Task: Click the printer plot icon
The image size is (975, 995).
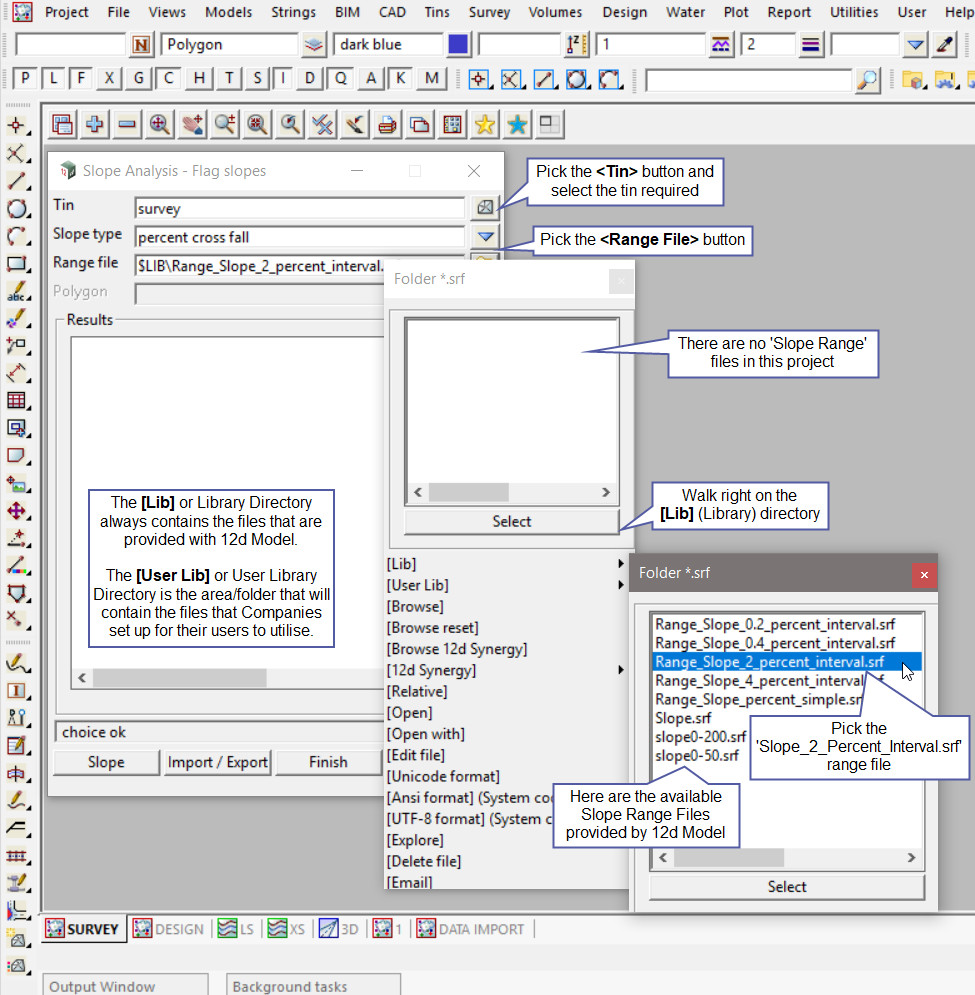Action: (387, 124)
